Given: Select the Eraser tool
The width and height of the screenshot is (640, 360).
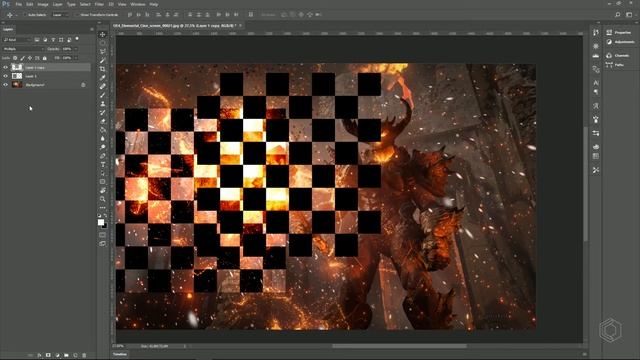Looking at the screenshot, I should point(102,121).
